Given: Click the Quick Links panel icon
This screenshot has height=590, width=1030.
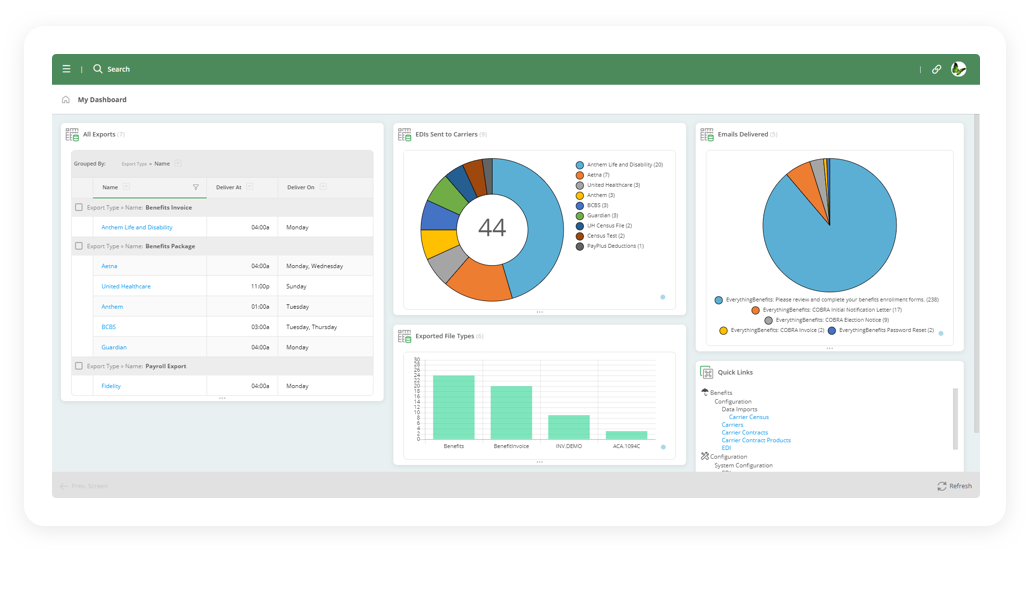Looking at the screenshot, I should (706, 371).
